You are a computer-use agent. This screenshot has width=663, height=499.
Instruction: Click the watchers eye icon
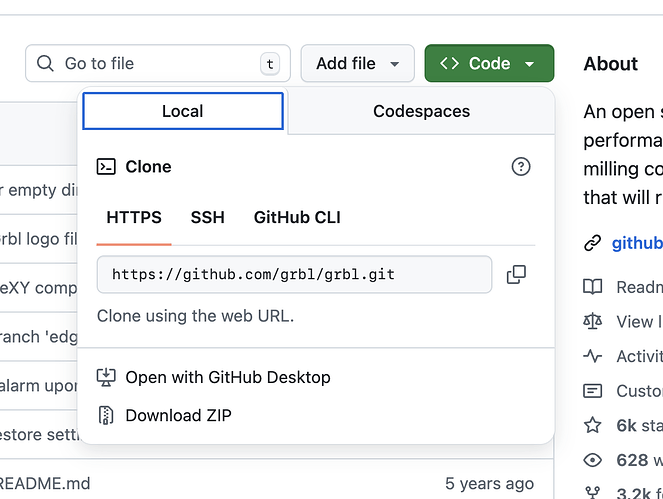click(593, 460)
